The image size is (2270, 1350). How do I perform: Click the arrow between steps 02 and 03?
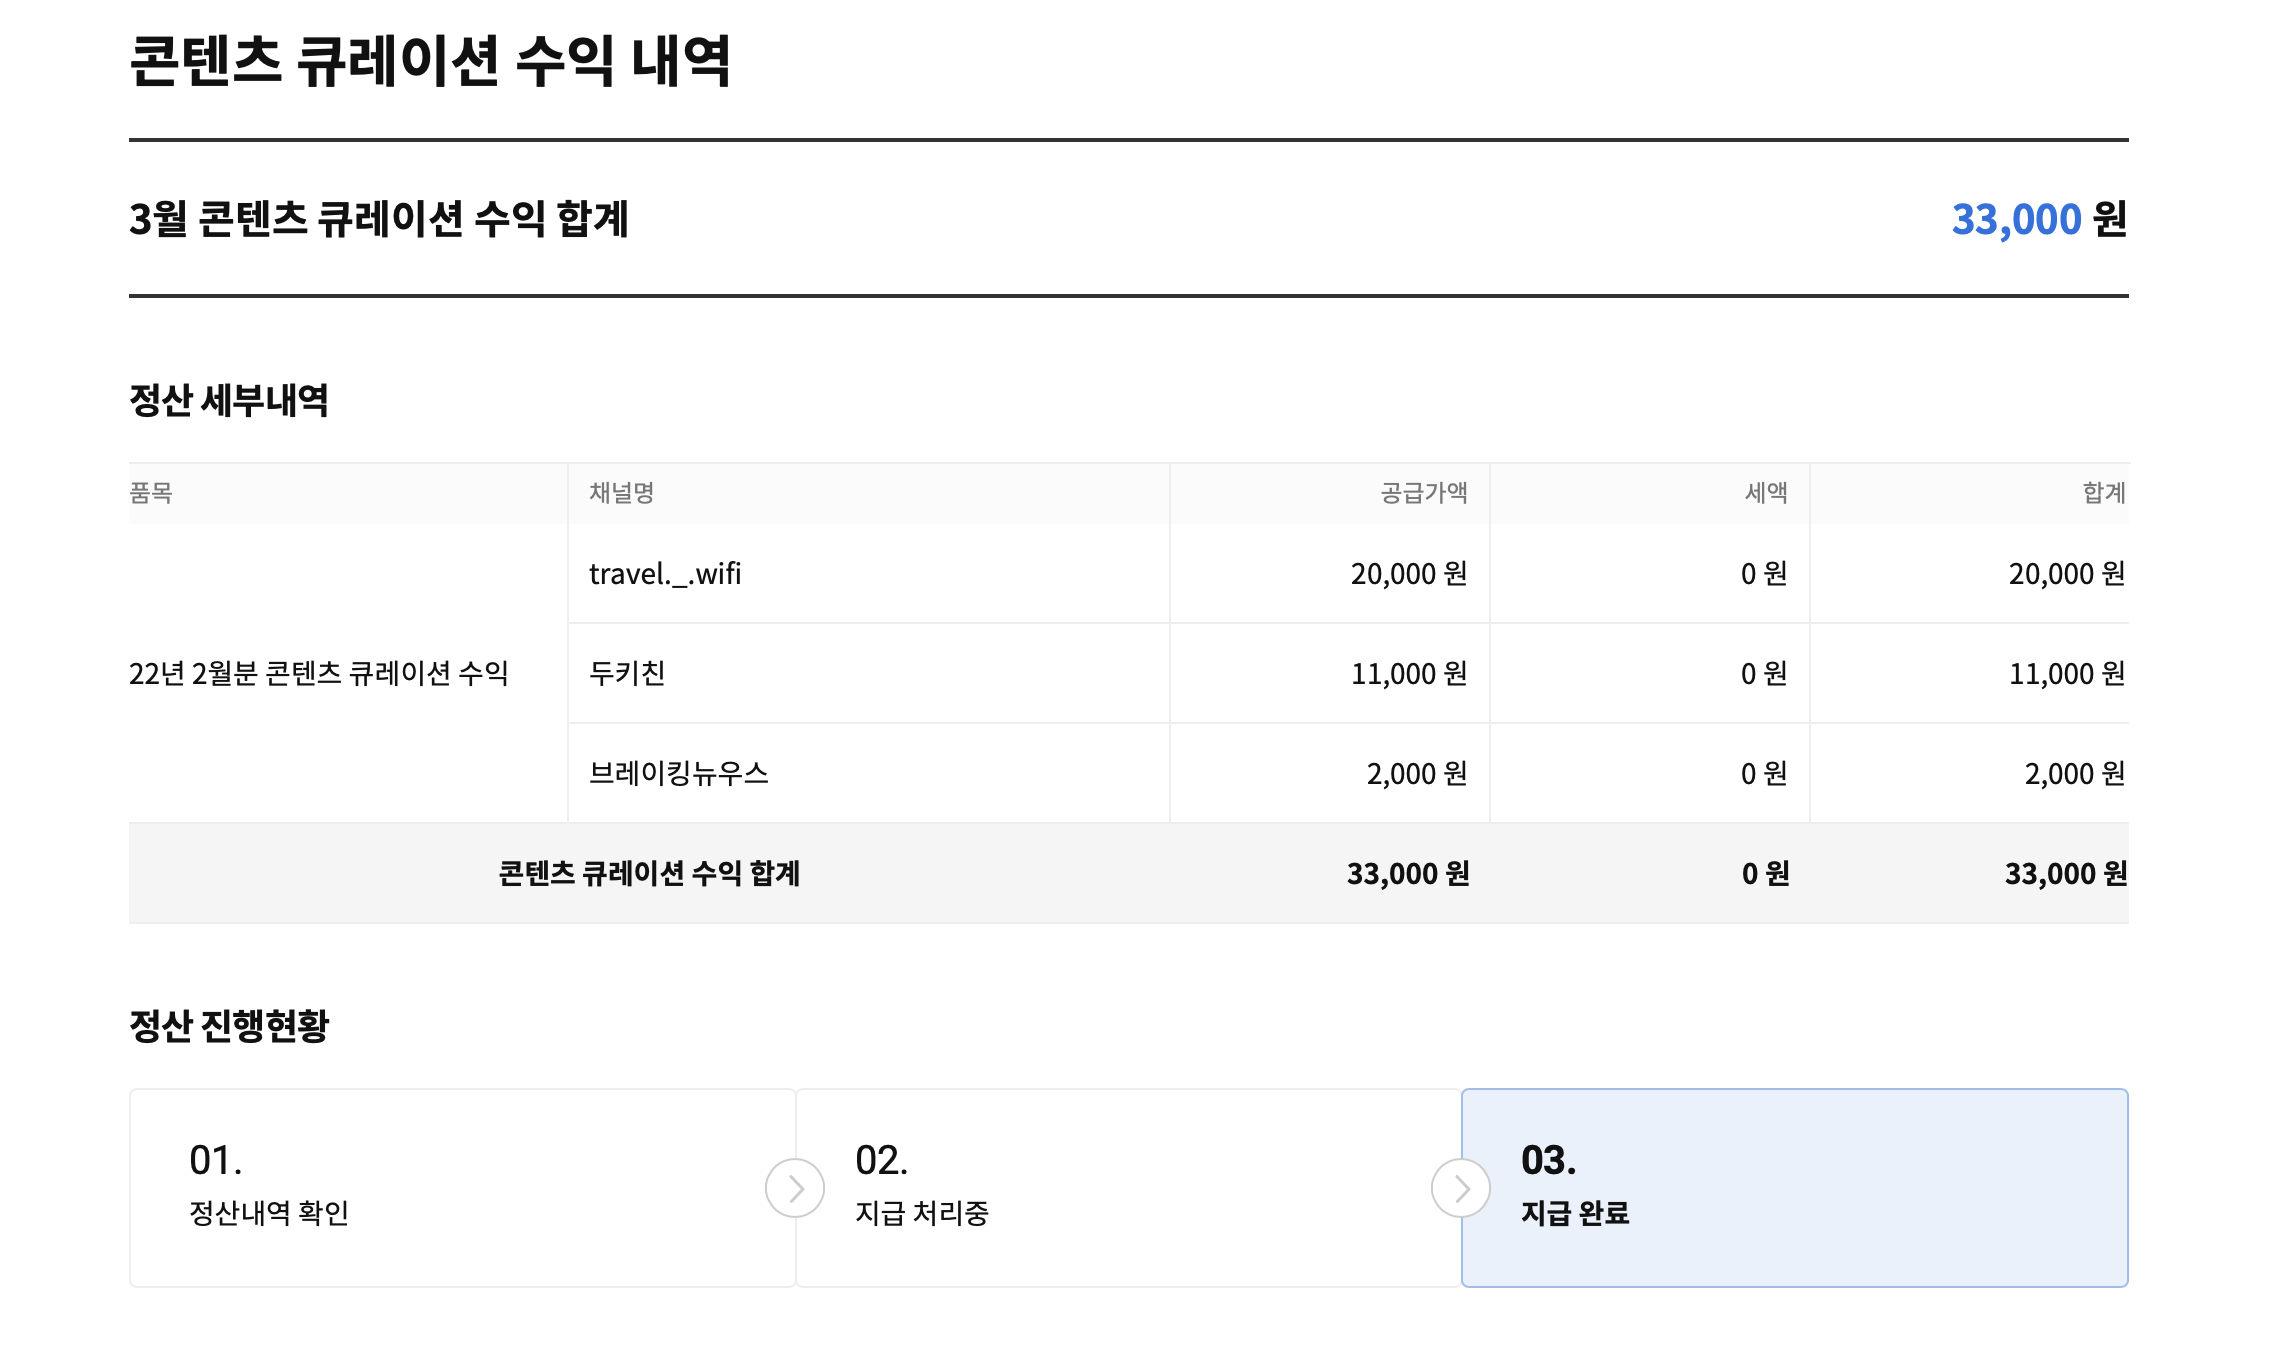(x=1461, y=1188)
